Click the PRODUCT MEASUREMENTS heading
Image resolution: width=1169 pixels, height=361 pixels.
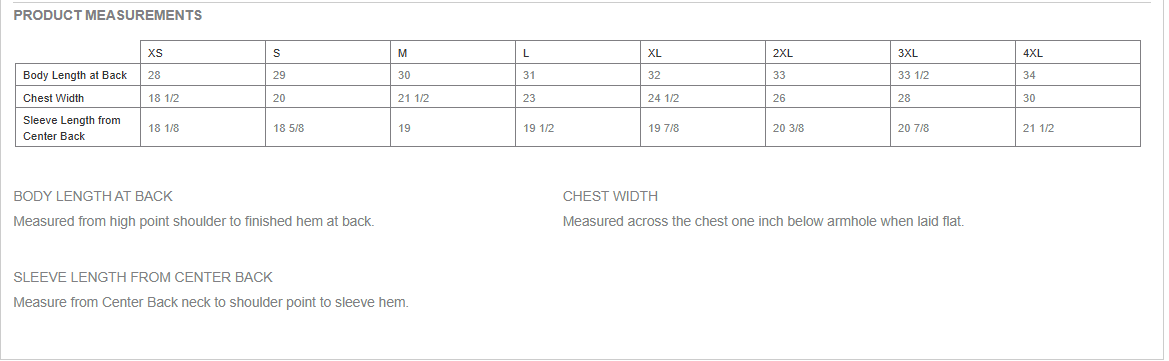107,15
